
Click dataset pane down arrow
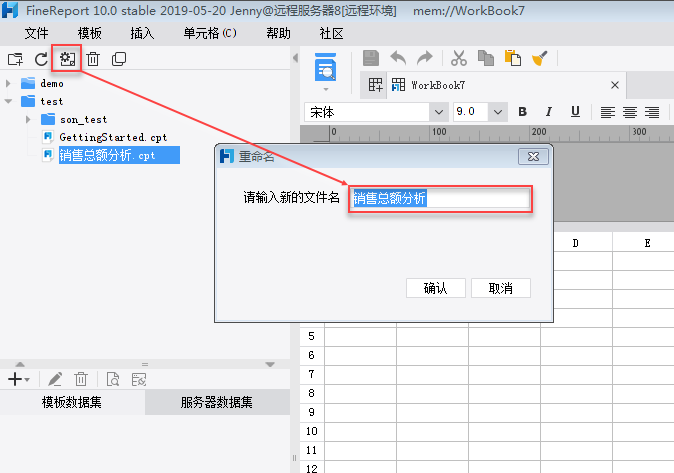(270, 364)
